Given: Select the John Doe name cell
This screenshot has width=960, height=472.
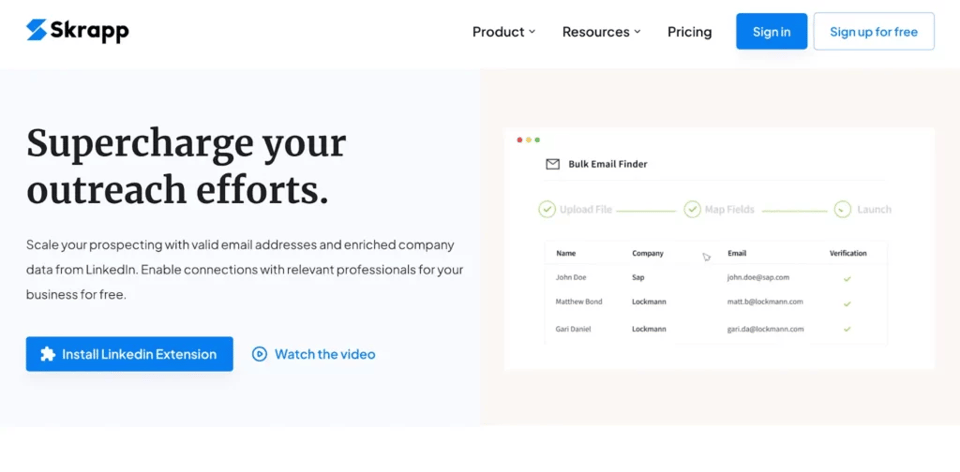Looking at the screenshot, I should point(571,277).
